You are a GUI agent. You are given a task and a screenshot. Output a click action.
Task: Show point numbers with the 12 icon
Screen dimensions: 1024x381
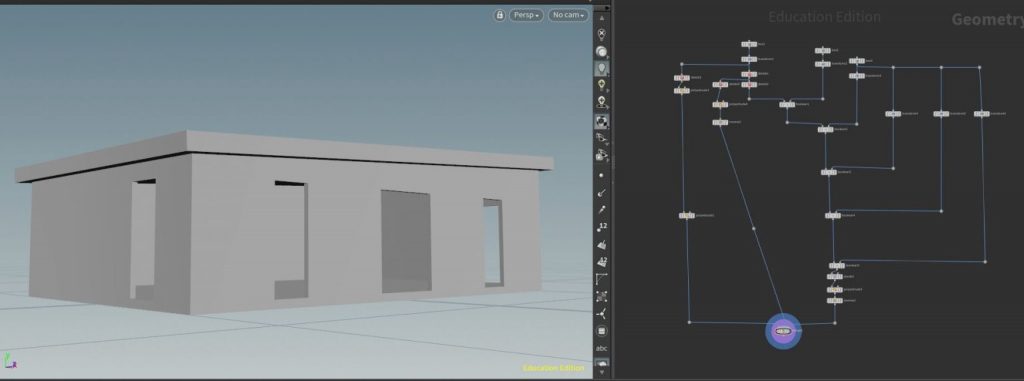pos(602,227)
